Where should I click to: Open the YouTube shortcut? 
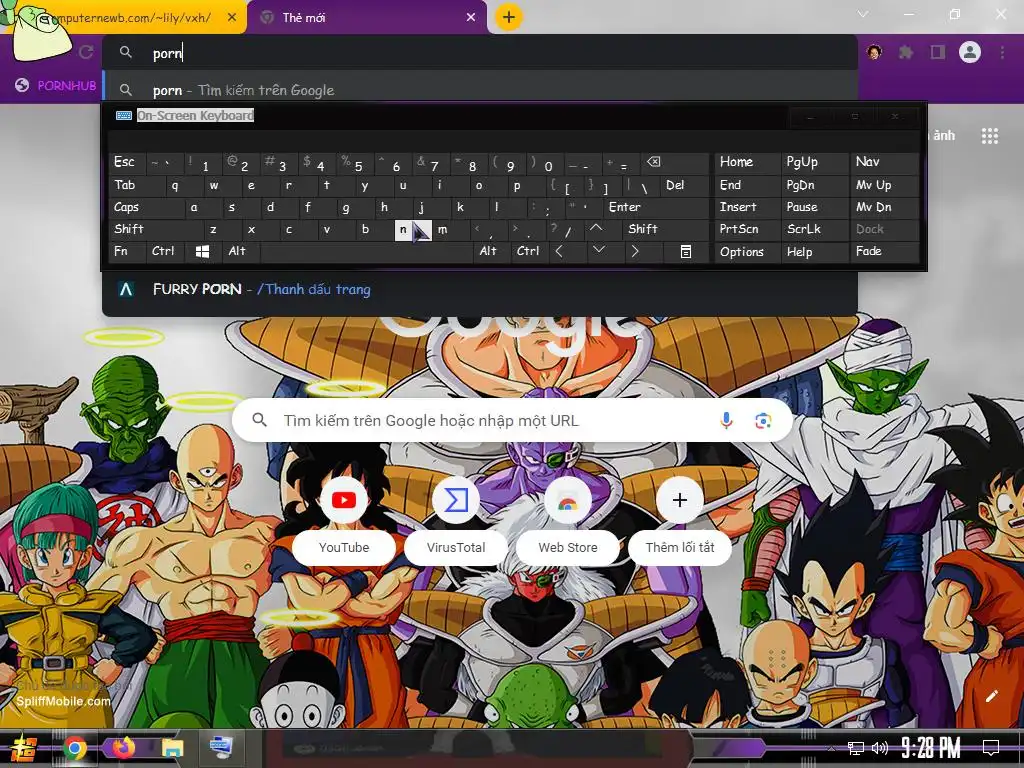pyautogui.click(x=344, y=519)
